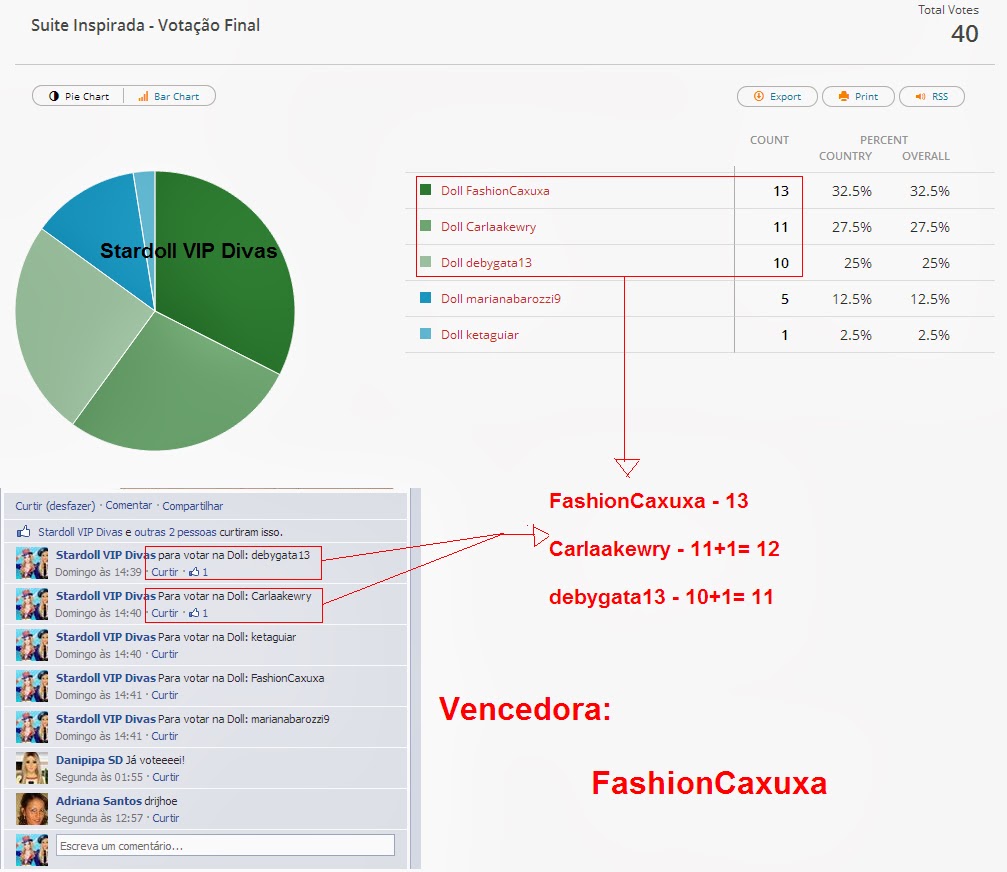The width and height of the screenshot is (1007, 872).
Task: Click the blue marianabarozzi9 legend swatch
Action: click(425, 297)
